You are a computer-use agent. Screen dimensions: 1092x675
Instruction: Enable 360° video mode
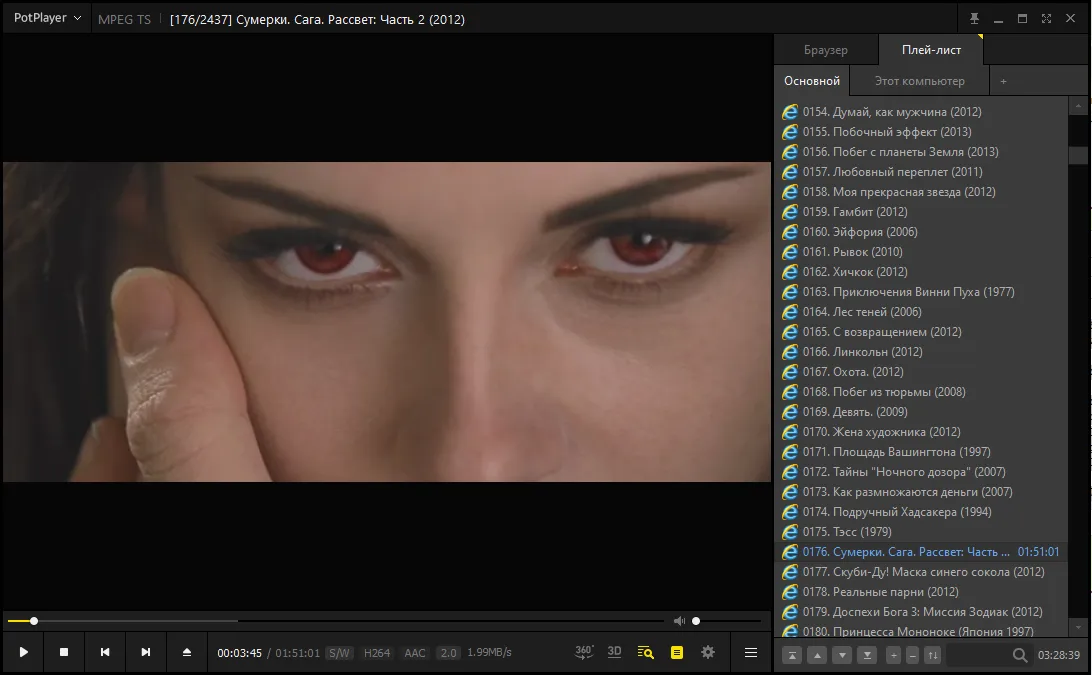(584, 652)
